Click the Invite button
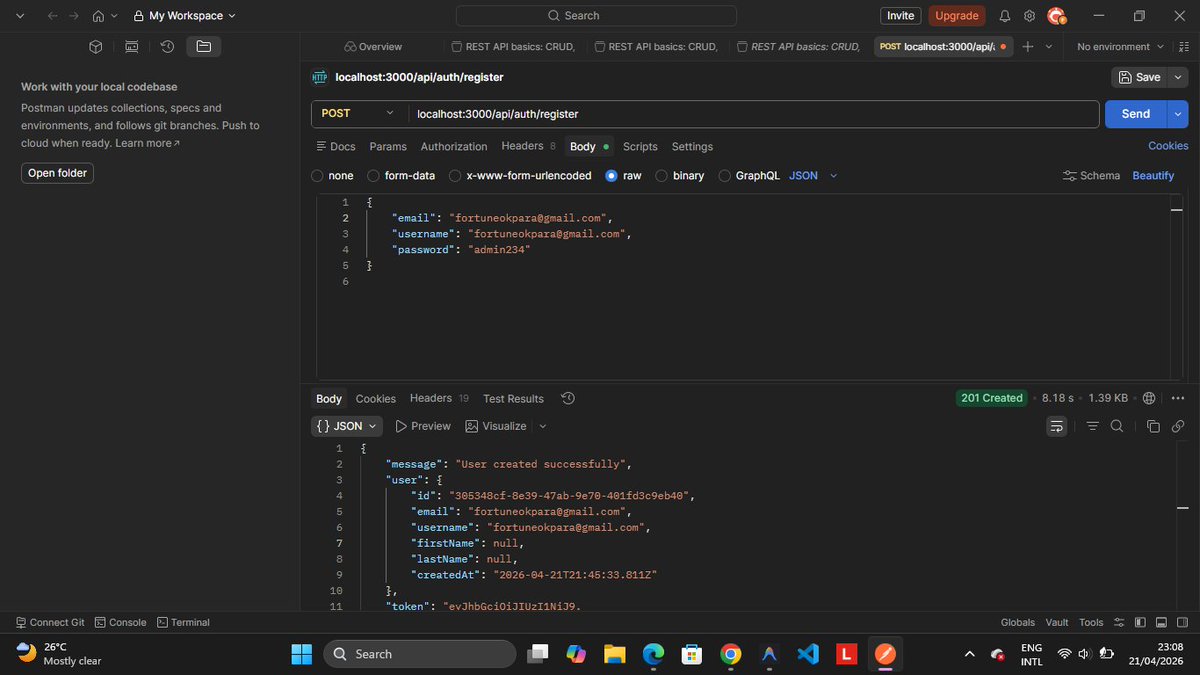 point(900,16)
